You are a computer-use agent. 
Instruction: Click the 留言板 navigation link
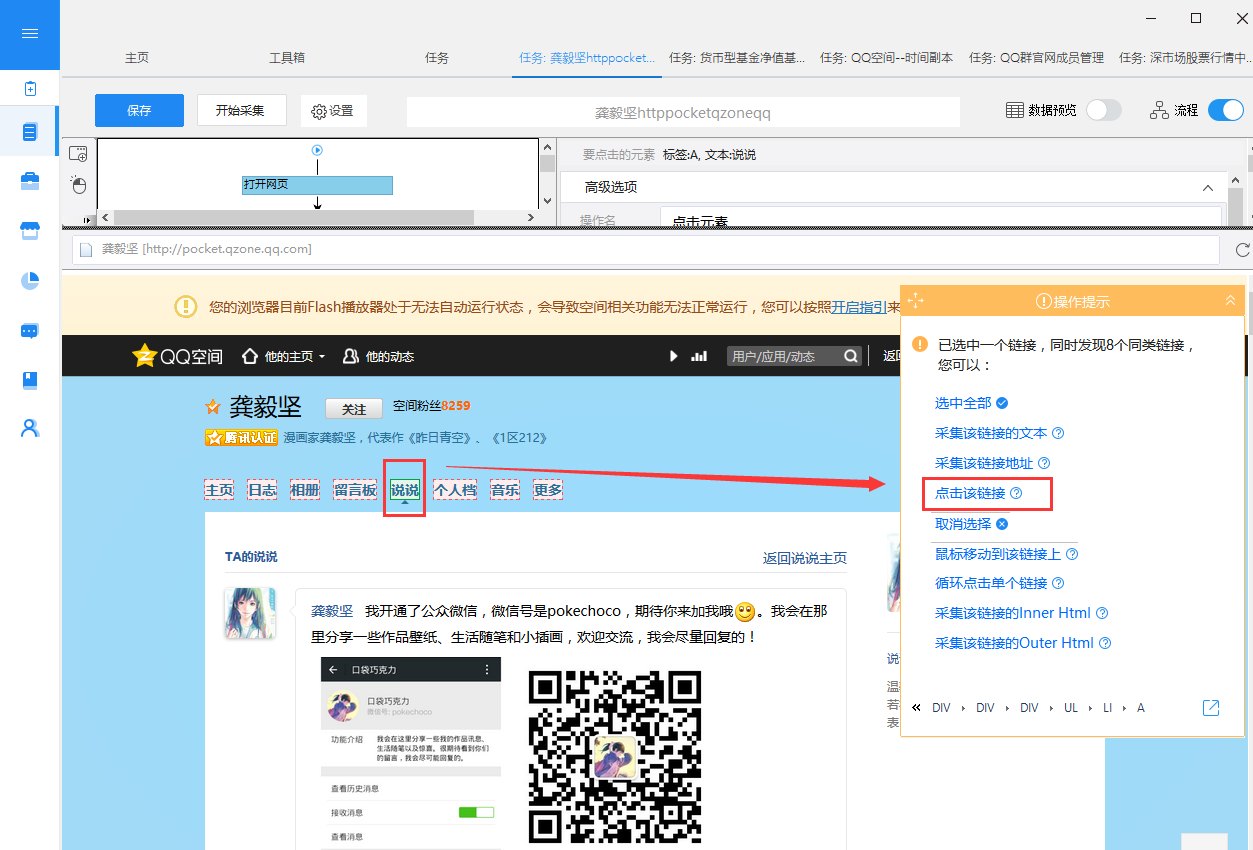pos(355,490)
